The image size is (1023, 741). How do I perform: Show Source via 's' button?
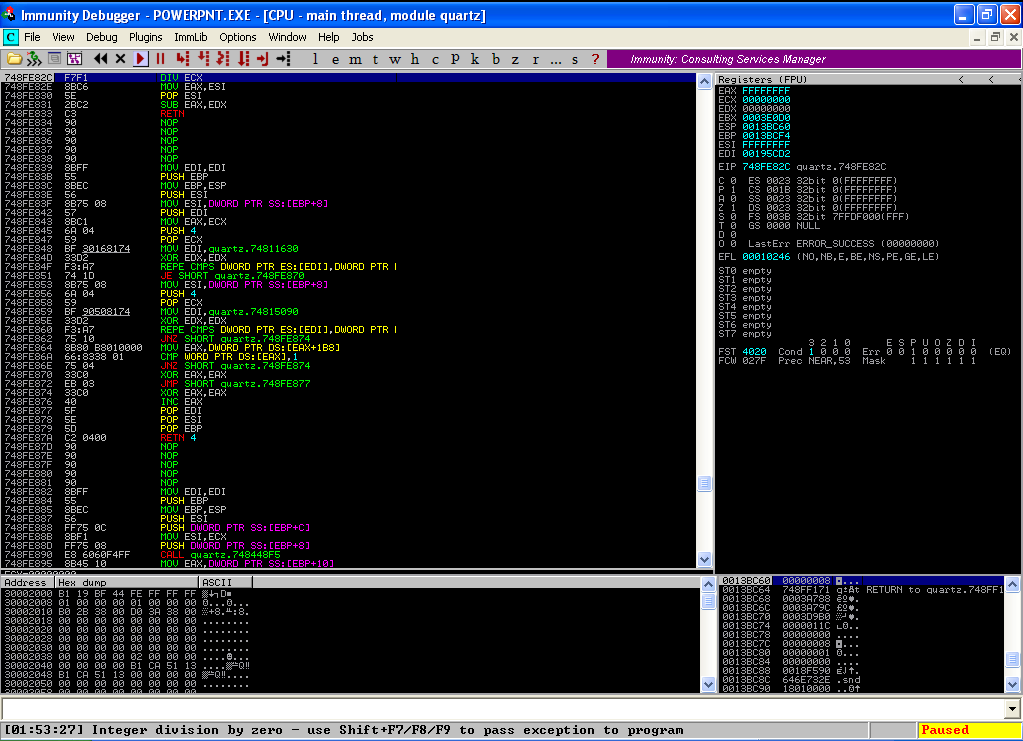point(575,59)
